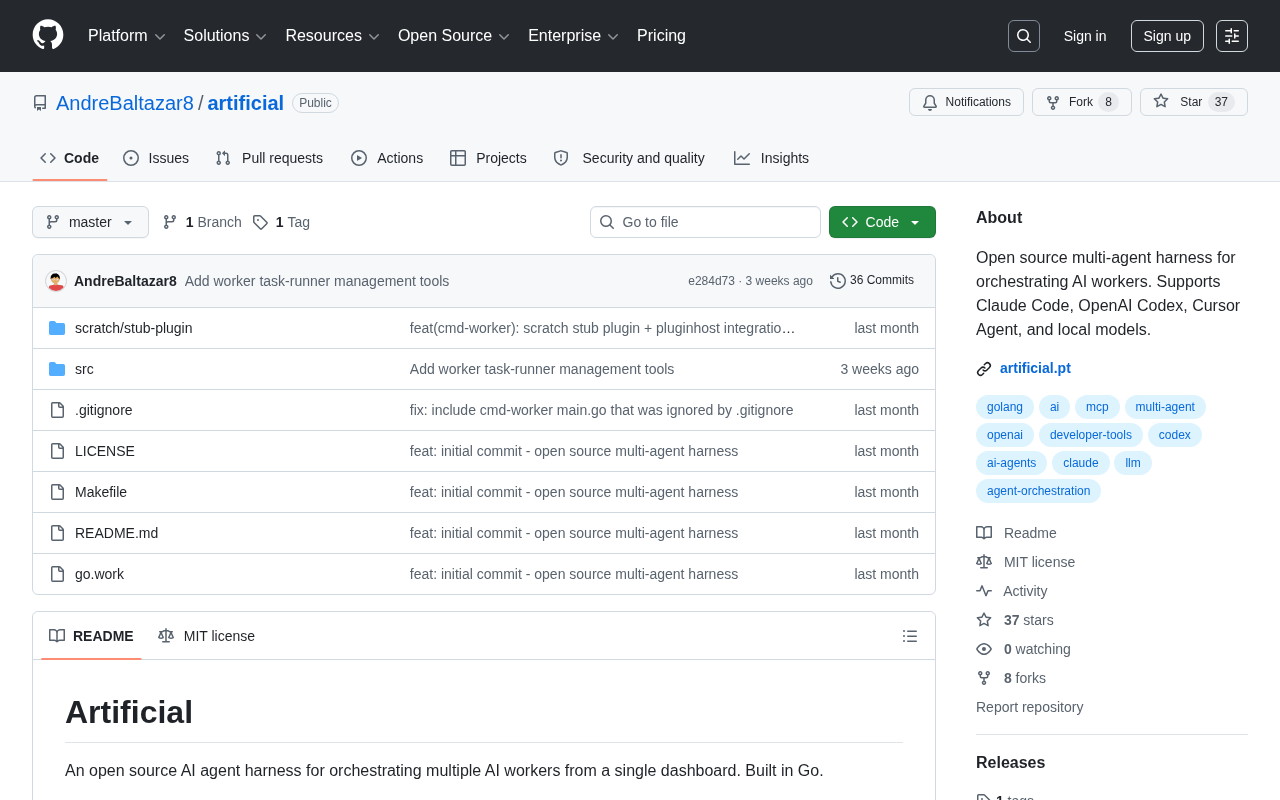Click the bell icon in Notifications button
Image resolution: width=1280 pixels, height=800 pixels.
930,102
